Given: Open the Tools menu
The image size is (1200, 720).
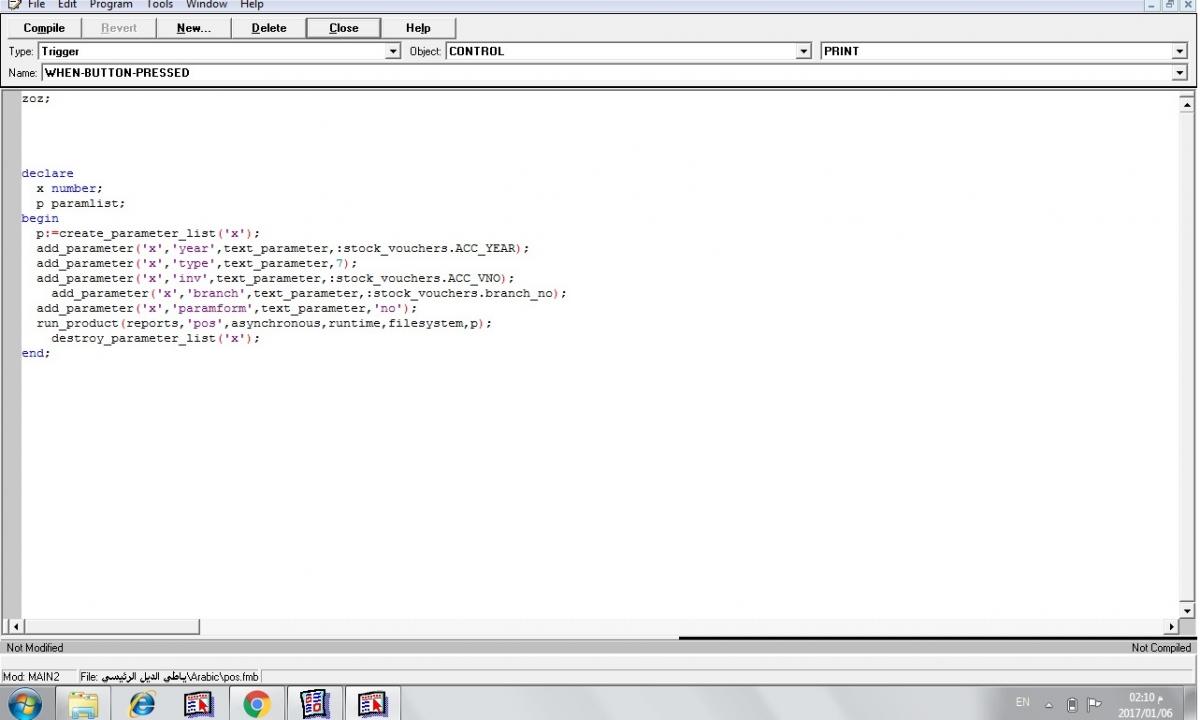Looking at the screenshot, I should (x=160, y=5).
